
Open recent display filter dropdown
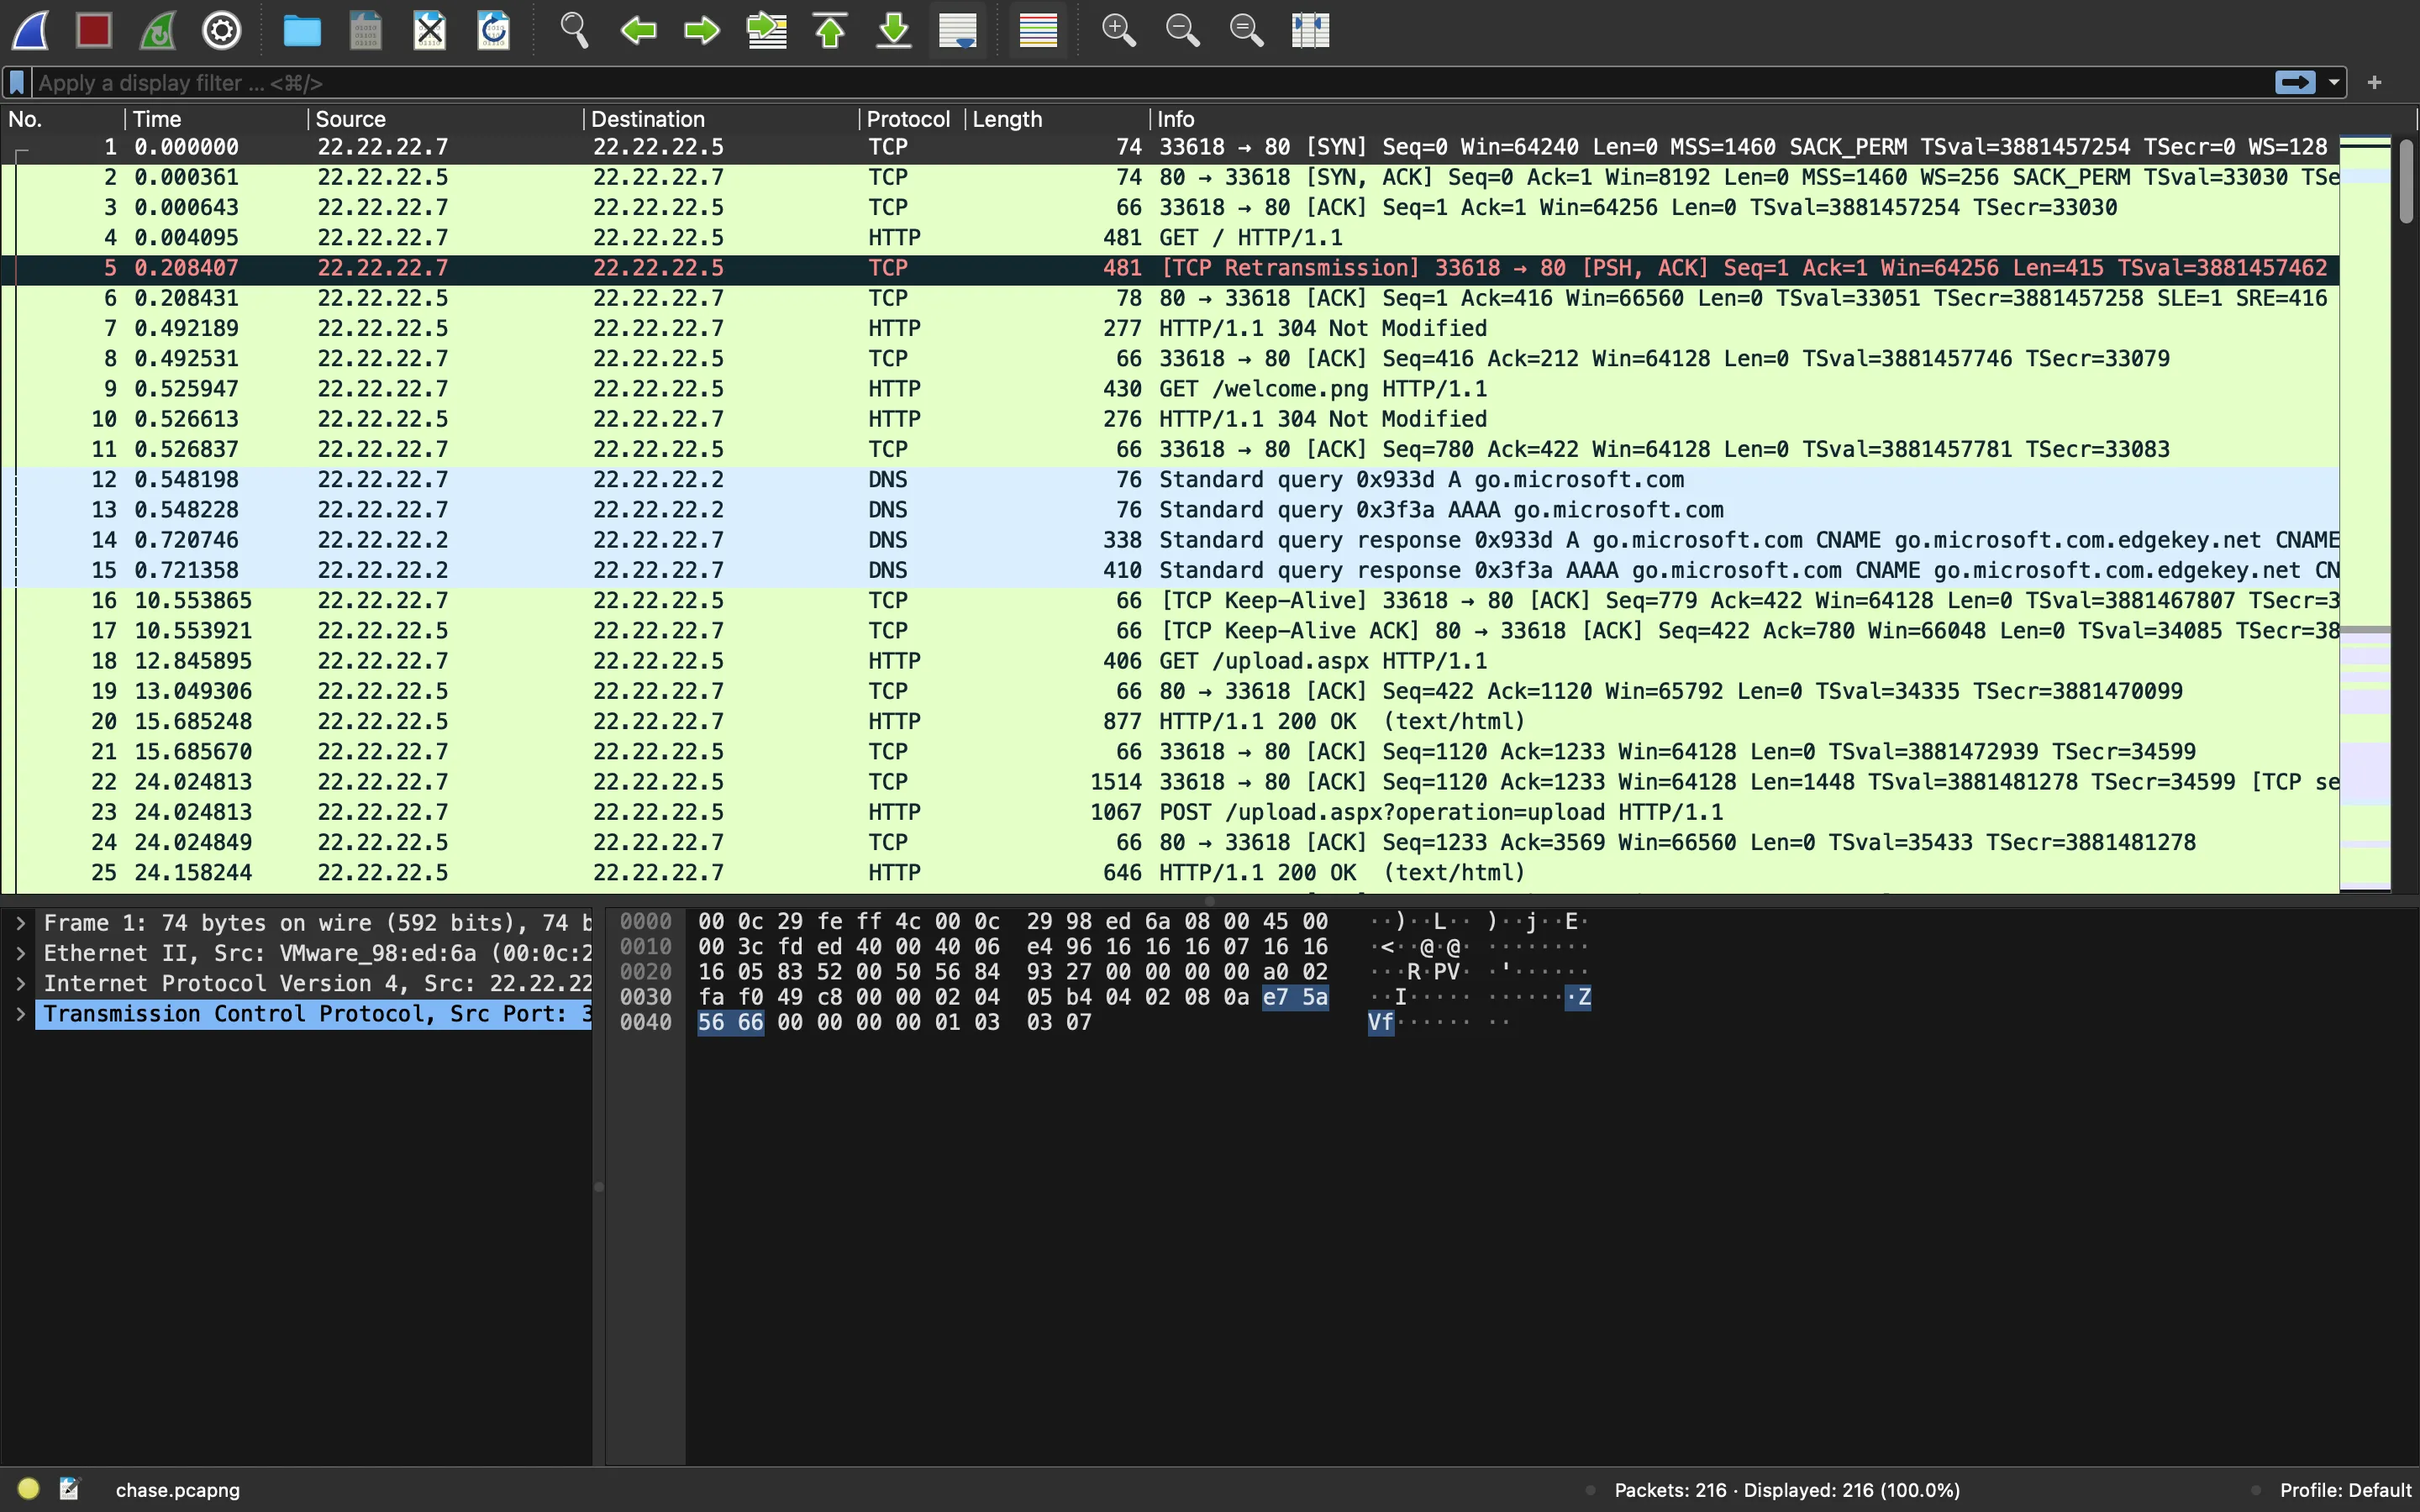click(2334, 83)
